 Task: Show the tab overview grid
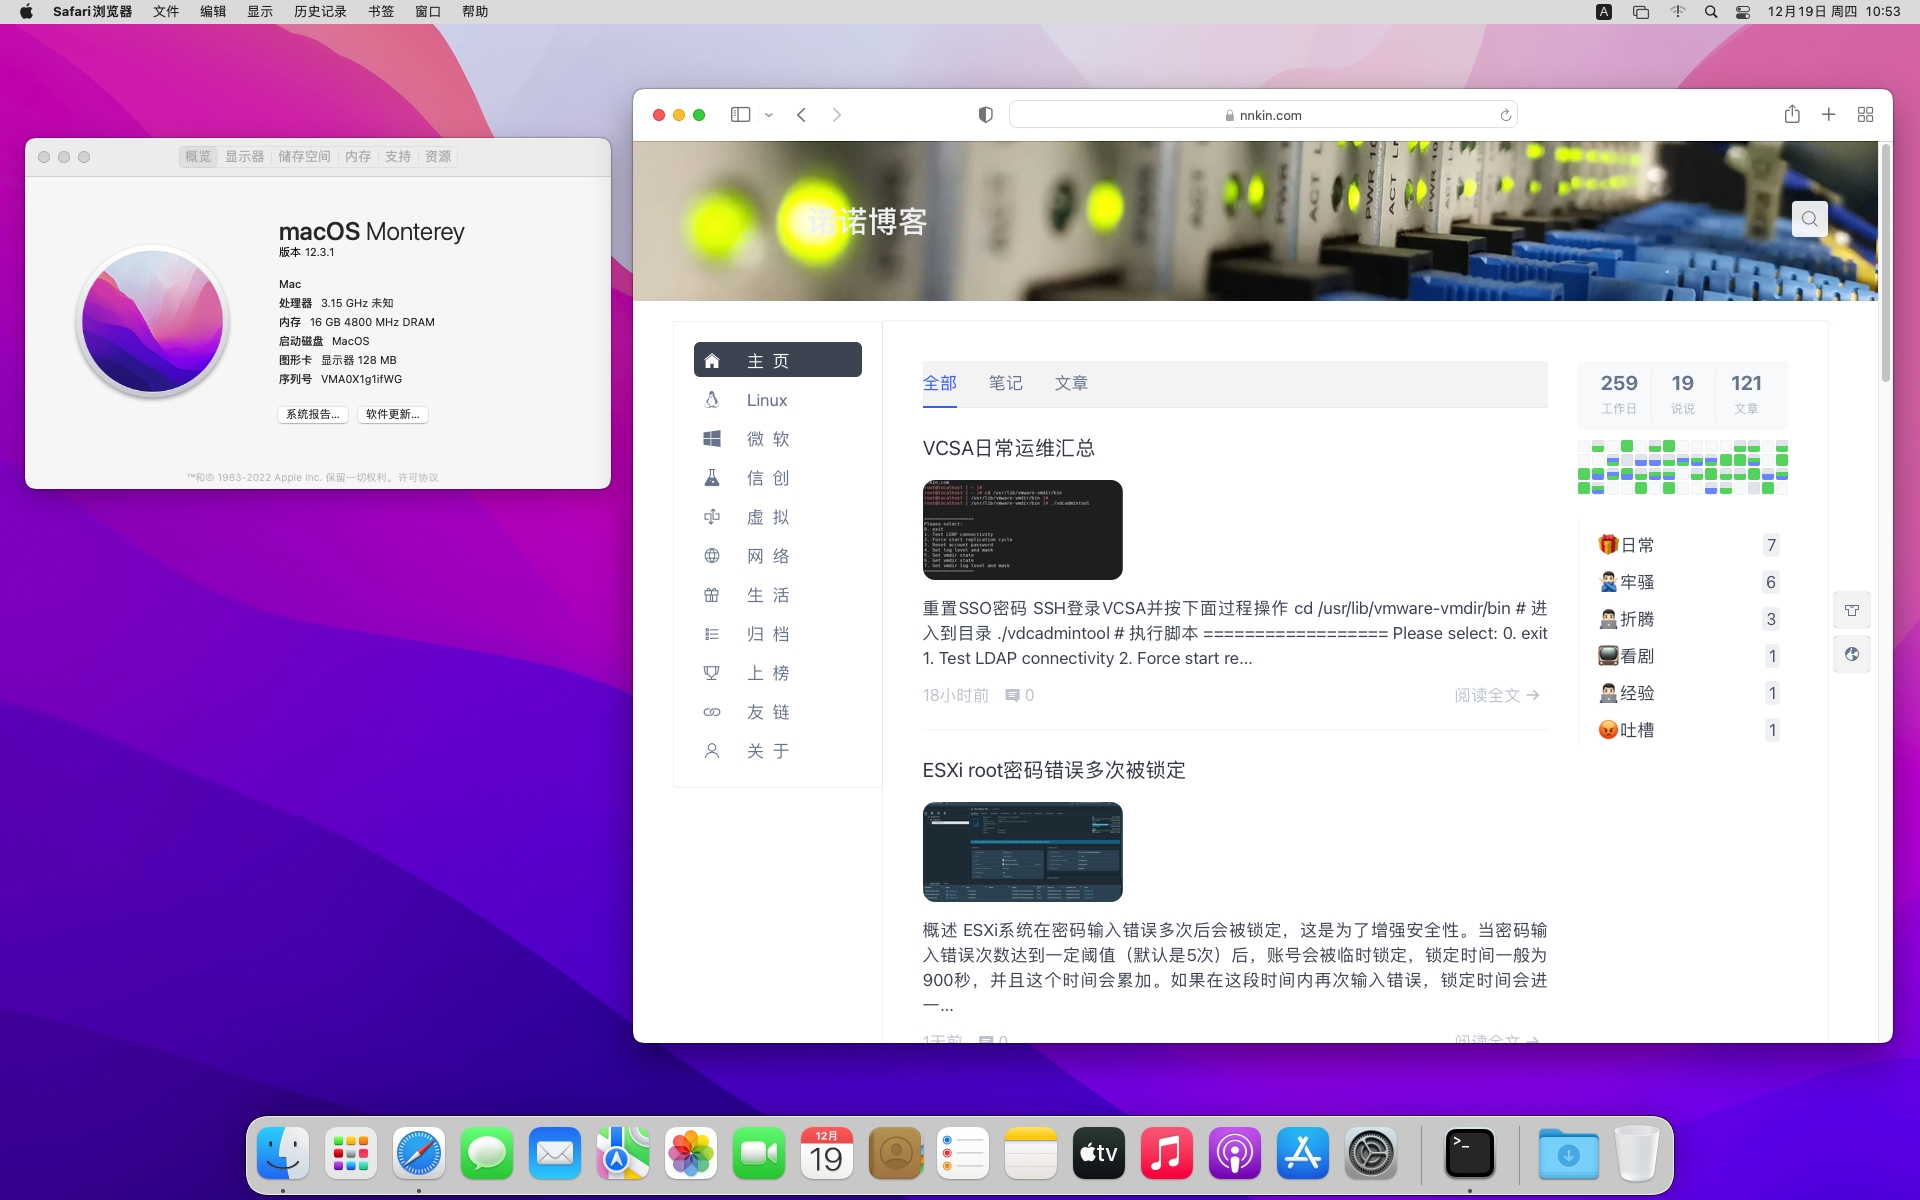point(1865,115)
